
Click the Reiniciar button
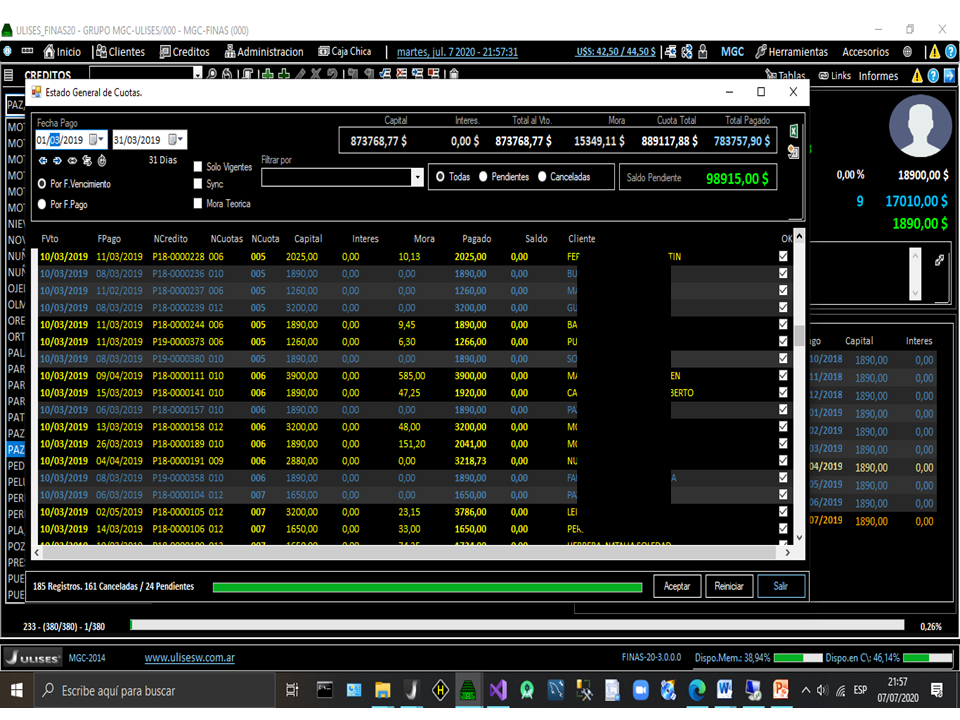pyautogui.click(x=729, y=586)
